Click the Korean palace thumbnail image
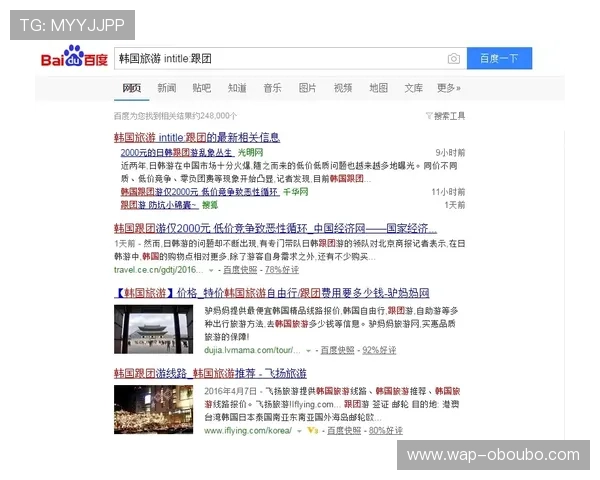 pos(153,329)
